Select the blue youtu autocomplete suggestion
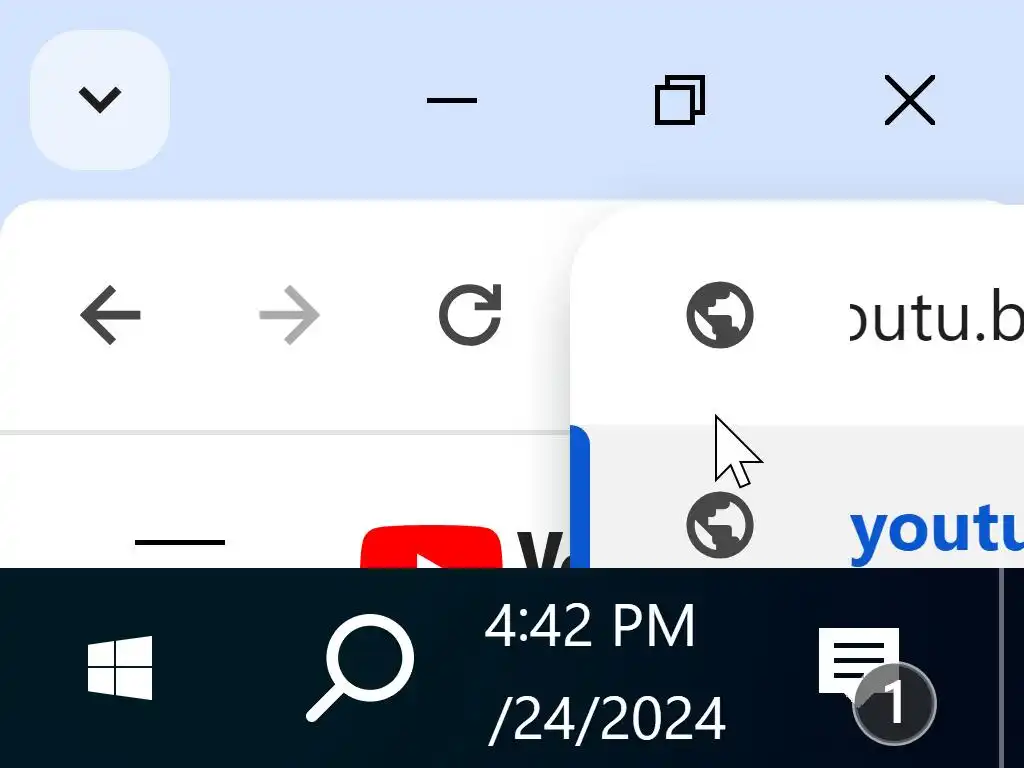Viewport: 1024px width, 768px height. coord(936,529)
